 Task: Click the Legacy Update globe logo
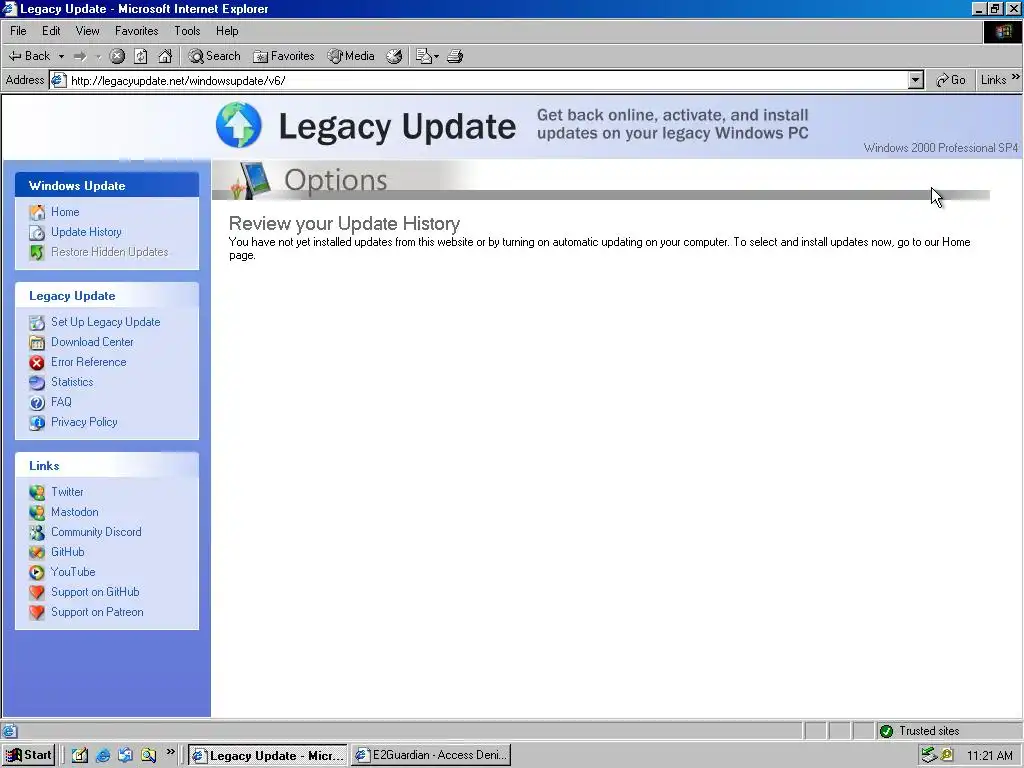pos(239,125)
